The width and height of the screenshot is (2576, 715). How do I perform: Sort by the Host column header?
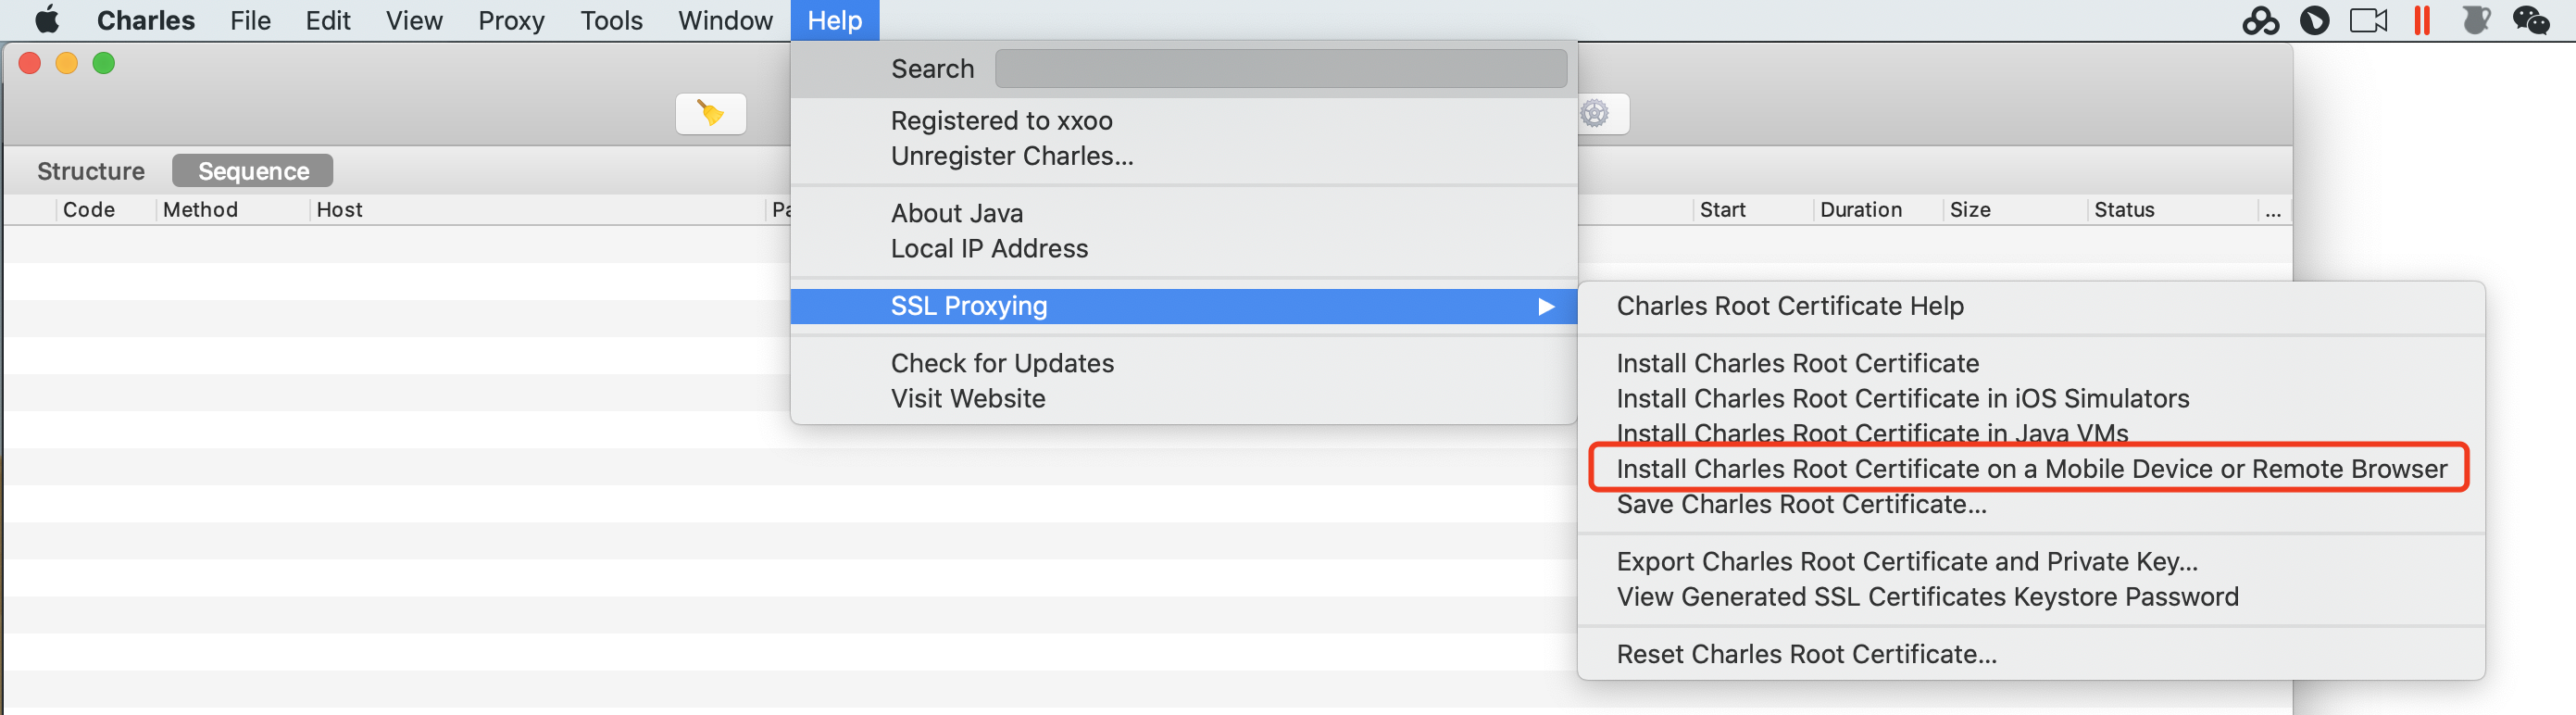[537, 210]
